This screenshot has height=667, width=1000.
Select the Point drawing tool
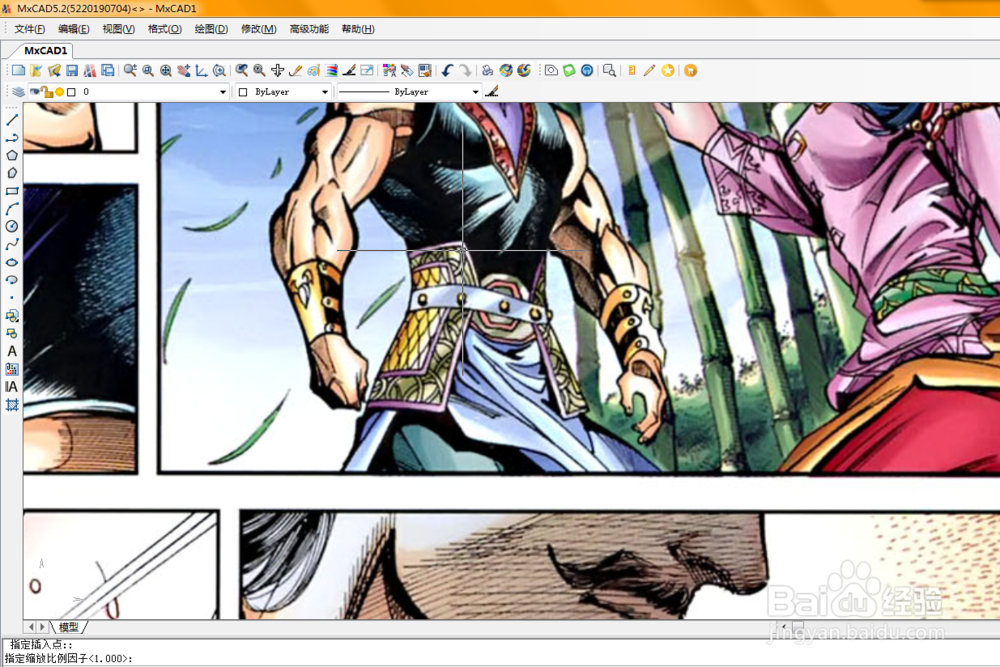(11, 298)
